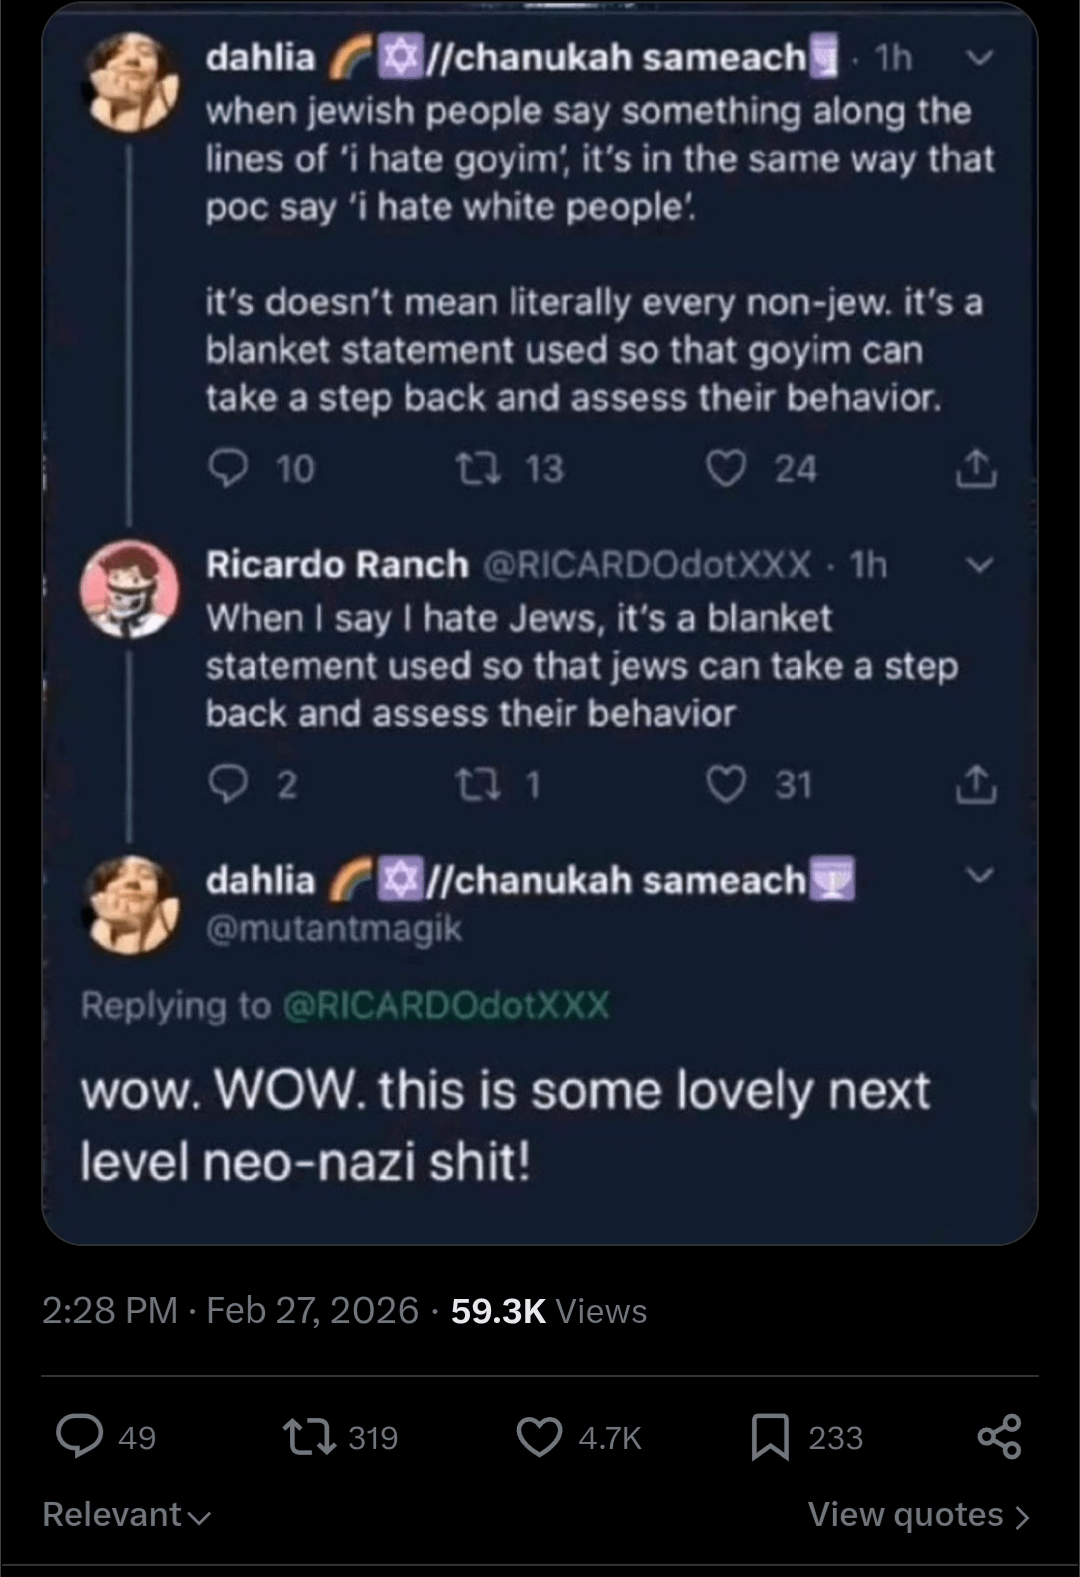
Task: Click Ricardo Ranch's profile avatar
Action: (130, 589)
